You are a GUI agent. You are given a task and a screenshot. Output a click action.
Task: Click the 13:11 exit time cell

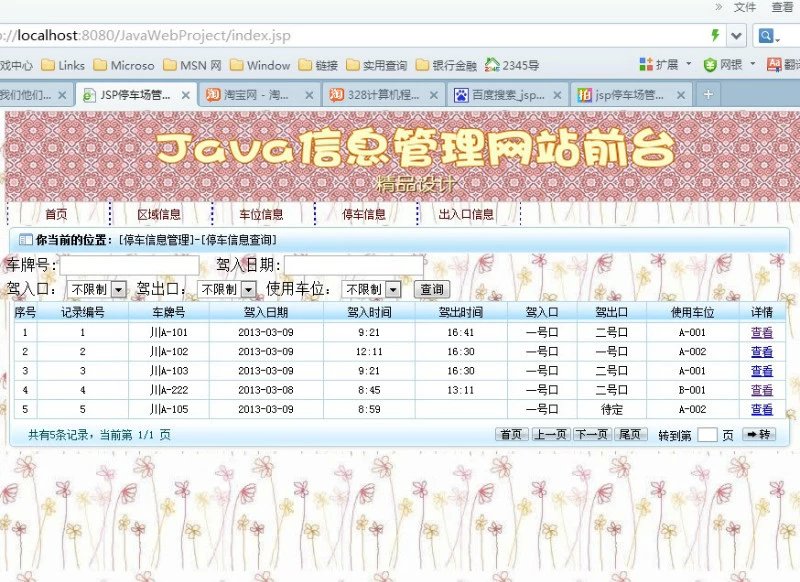(461, 390)
